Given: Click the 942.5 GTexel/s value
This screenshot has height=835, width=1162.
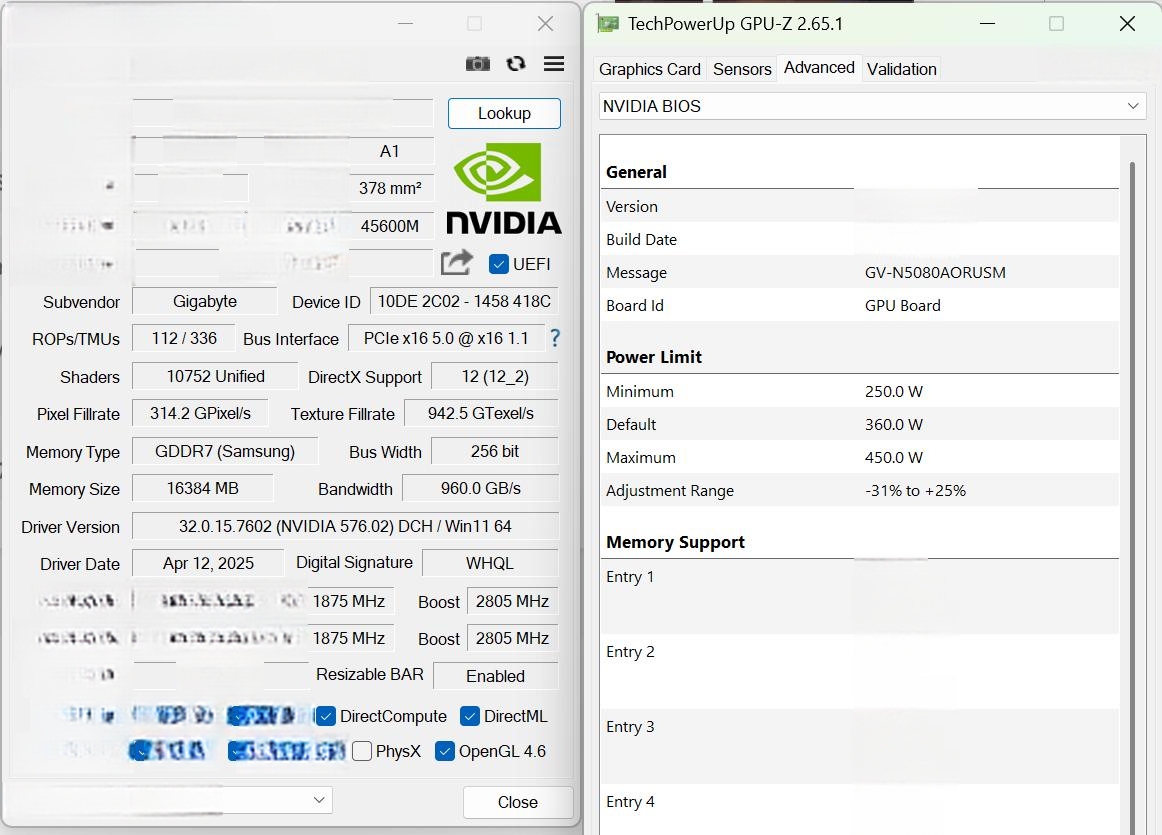Looking at the screenshot, I should [481, 413].
